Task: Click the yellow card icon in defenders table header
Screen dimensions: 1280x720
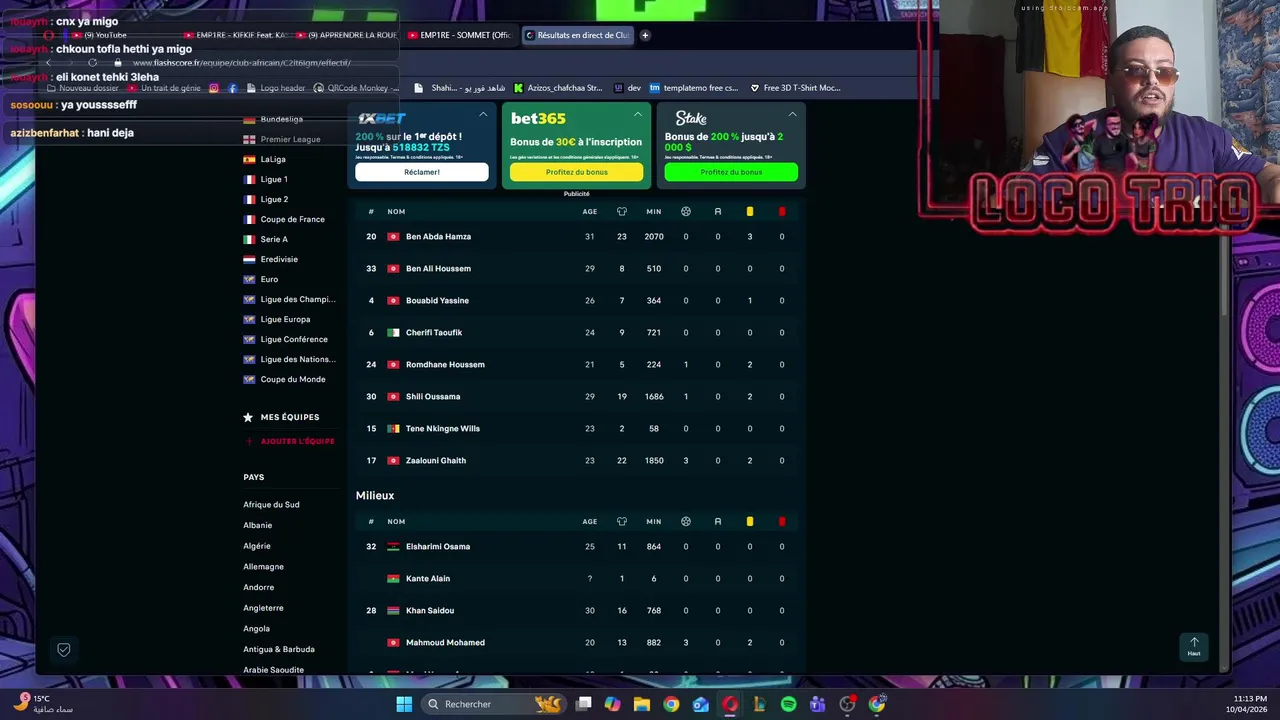Action: (750, 212)
